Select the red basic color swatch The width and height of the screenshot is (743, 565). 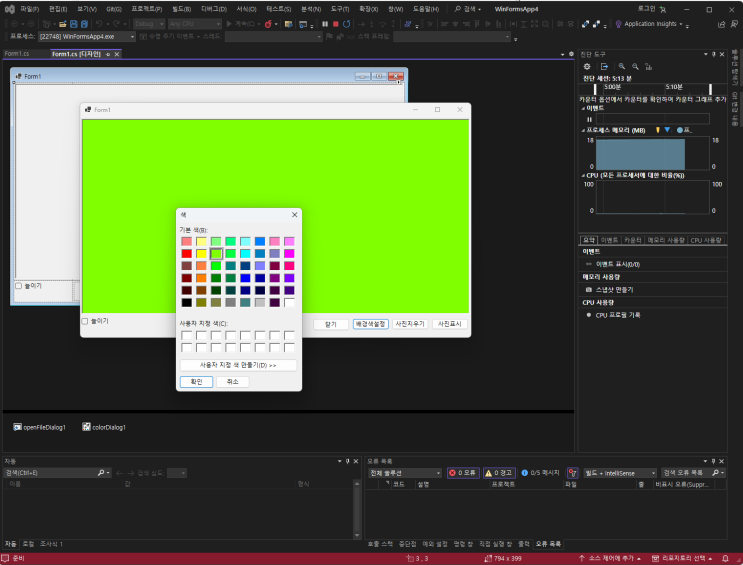pyautogui.click(x=187, y=254)
